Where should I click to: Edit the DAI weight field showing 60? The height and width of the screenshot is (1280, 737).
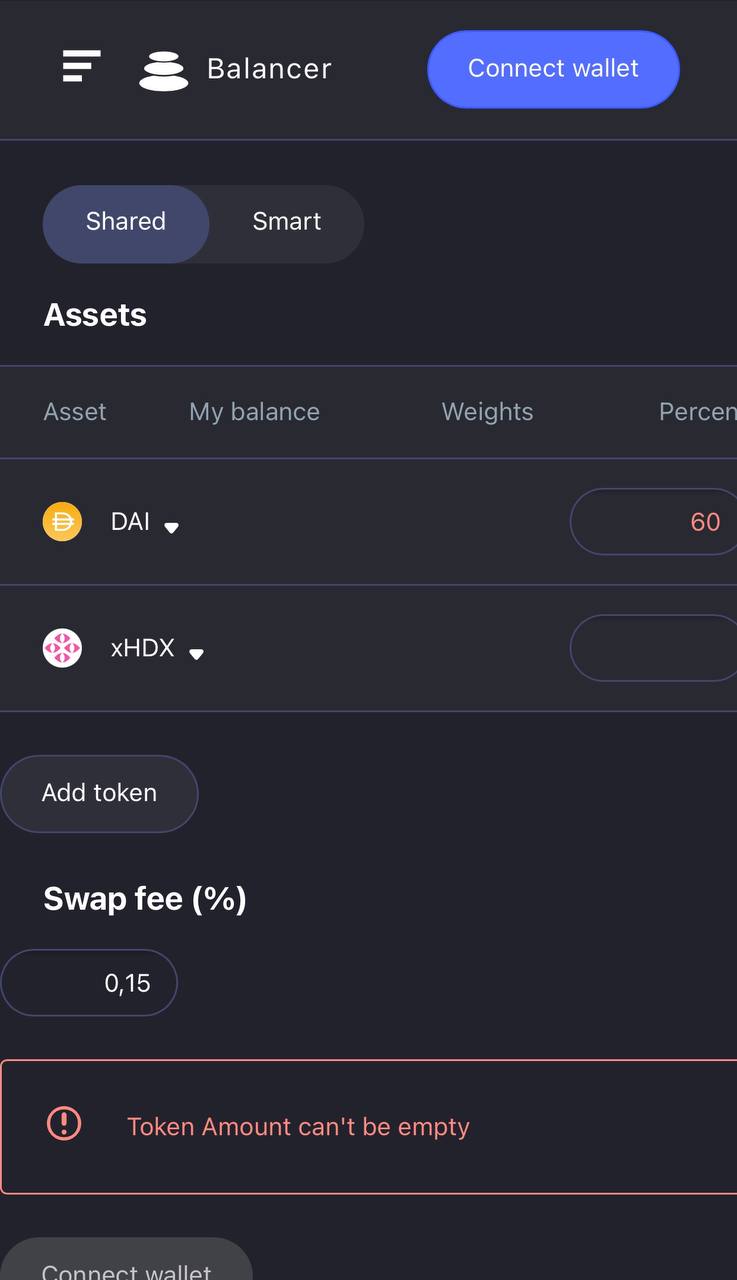tap(654, 522)
